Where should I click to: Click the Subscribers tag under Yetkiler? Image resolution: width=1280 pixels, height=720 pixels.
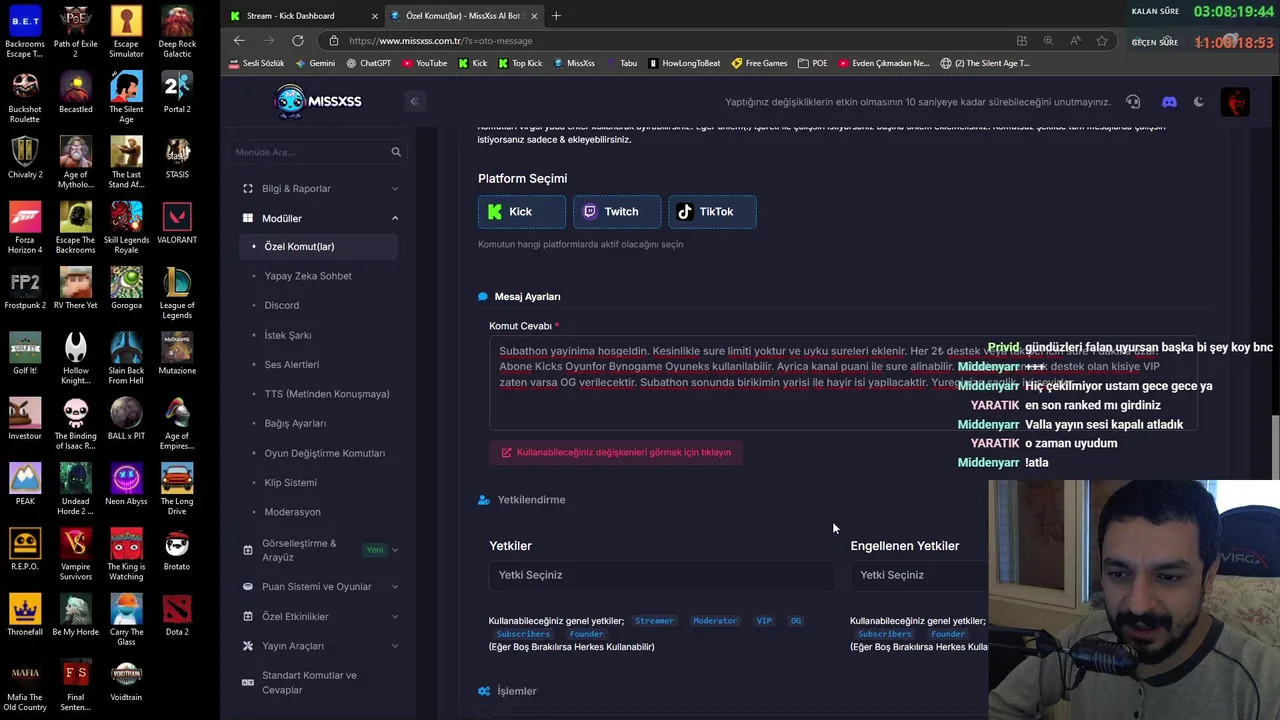(x=523, y=634)
